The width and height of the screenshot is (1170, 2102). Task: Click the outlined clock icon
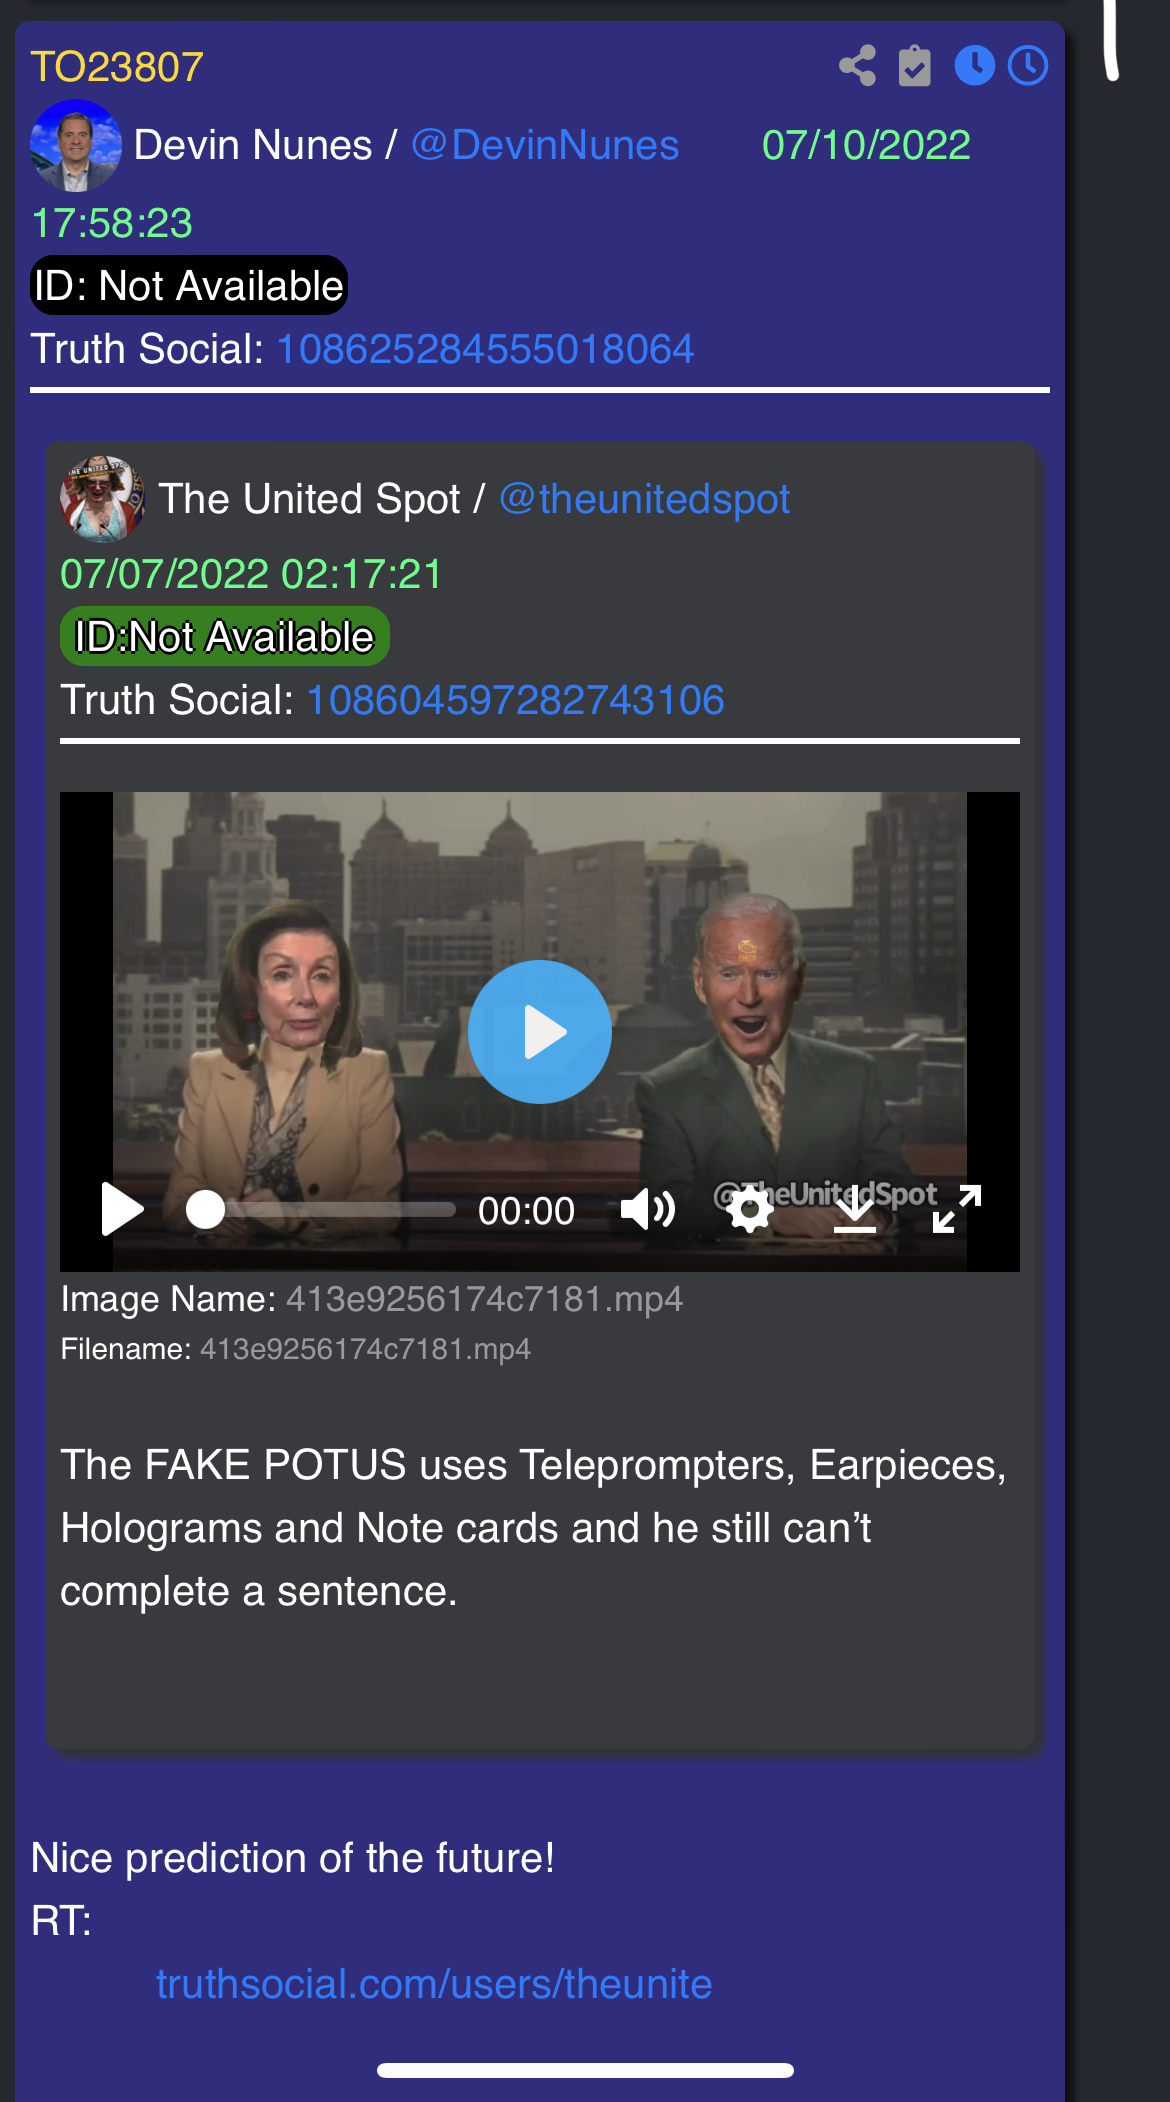coord(1028,66)
